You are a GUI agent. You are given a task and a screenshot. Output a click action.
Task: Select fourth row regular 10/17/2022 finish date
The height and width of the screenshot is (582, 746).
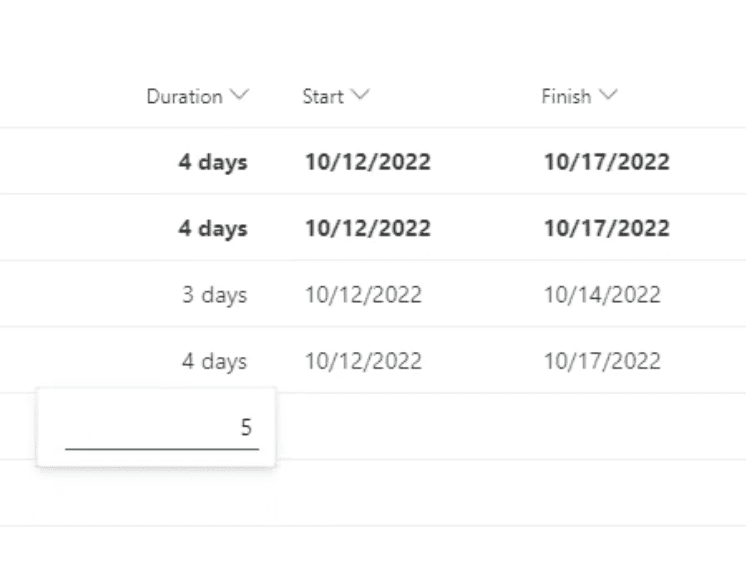tap(602, 361)
